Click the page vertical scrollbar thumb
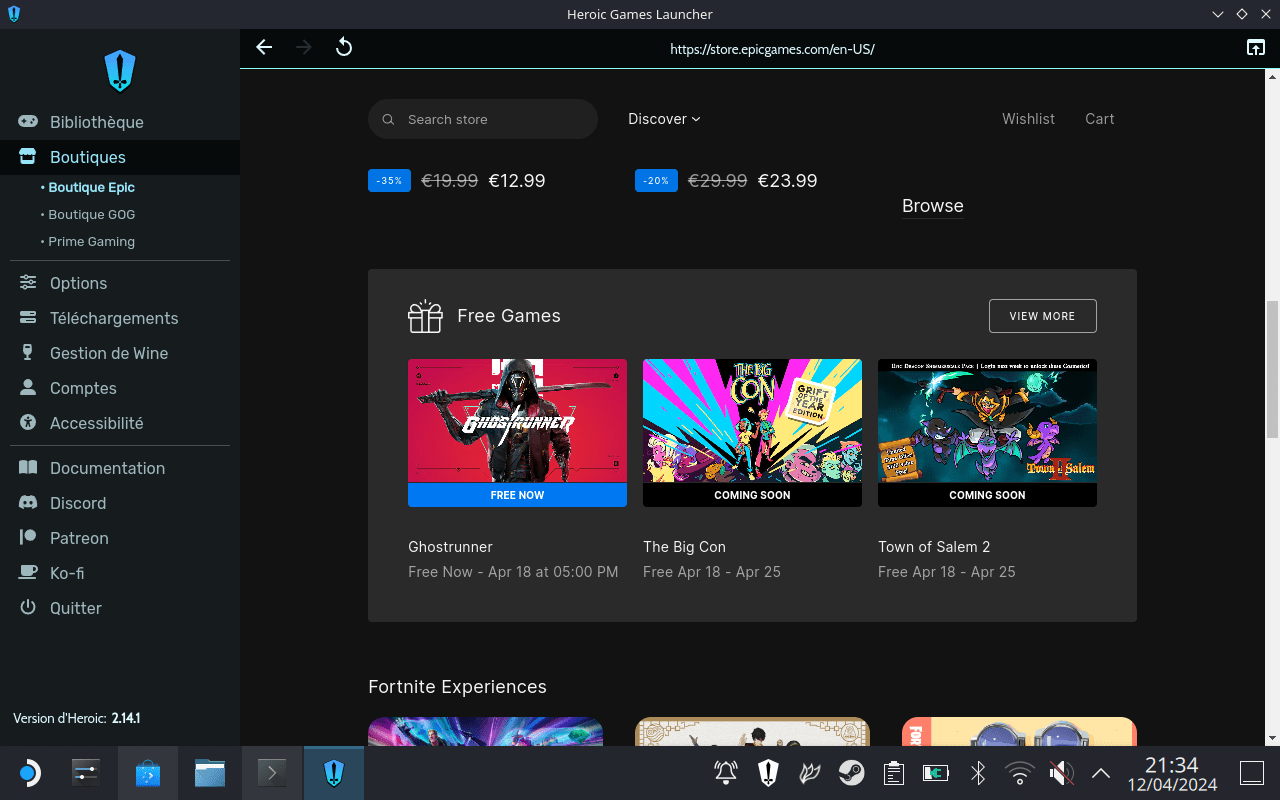 point(1272,369)
